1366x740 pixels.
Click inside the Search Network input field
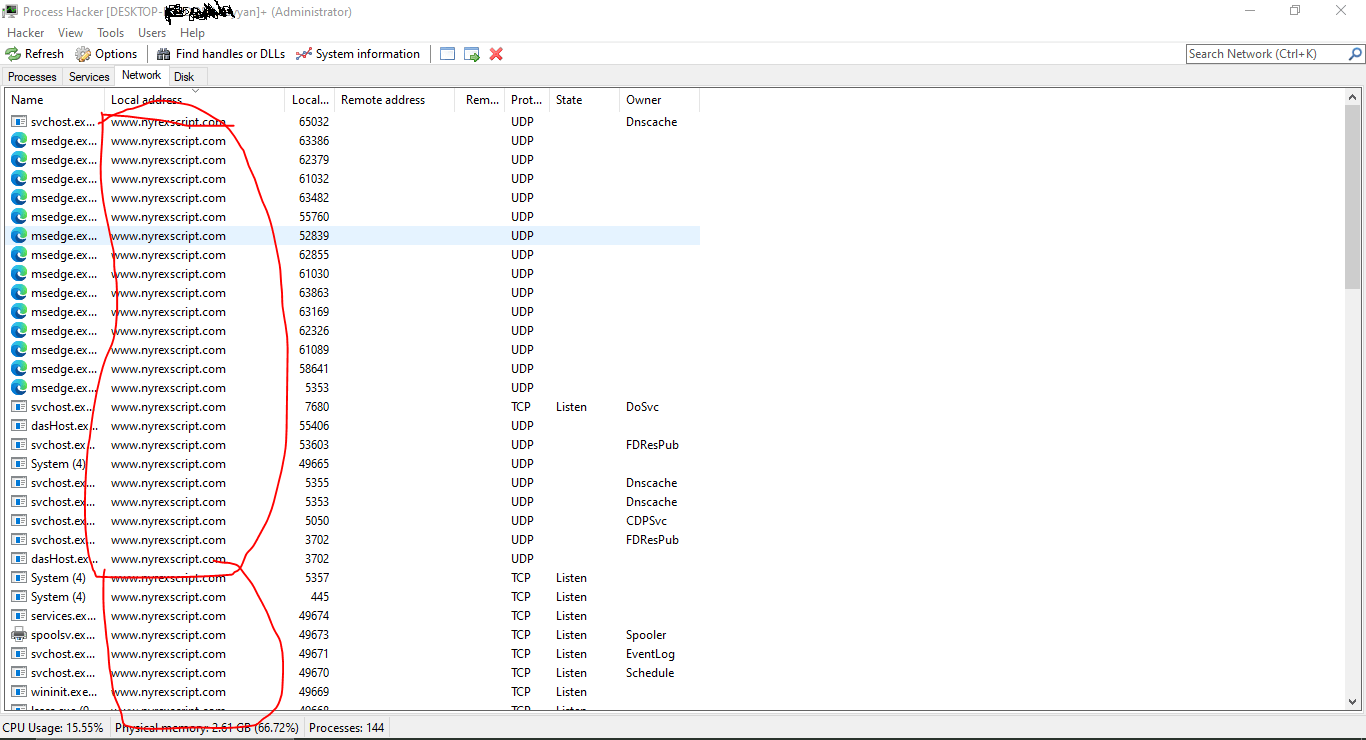coord(1267,54)
